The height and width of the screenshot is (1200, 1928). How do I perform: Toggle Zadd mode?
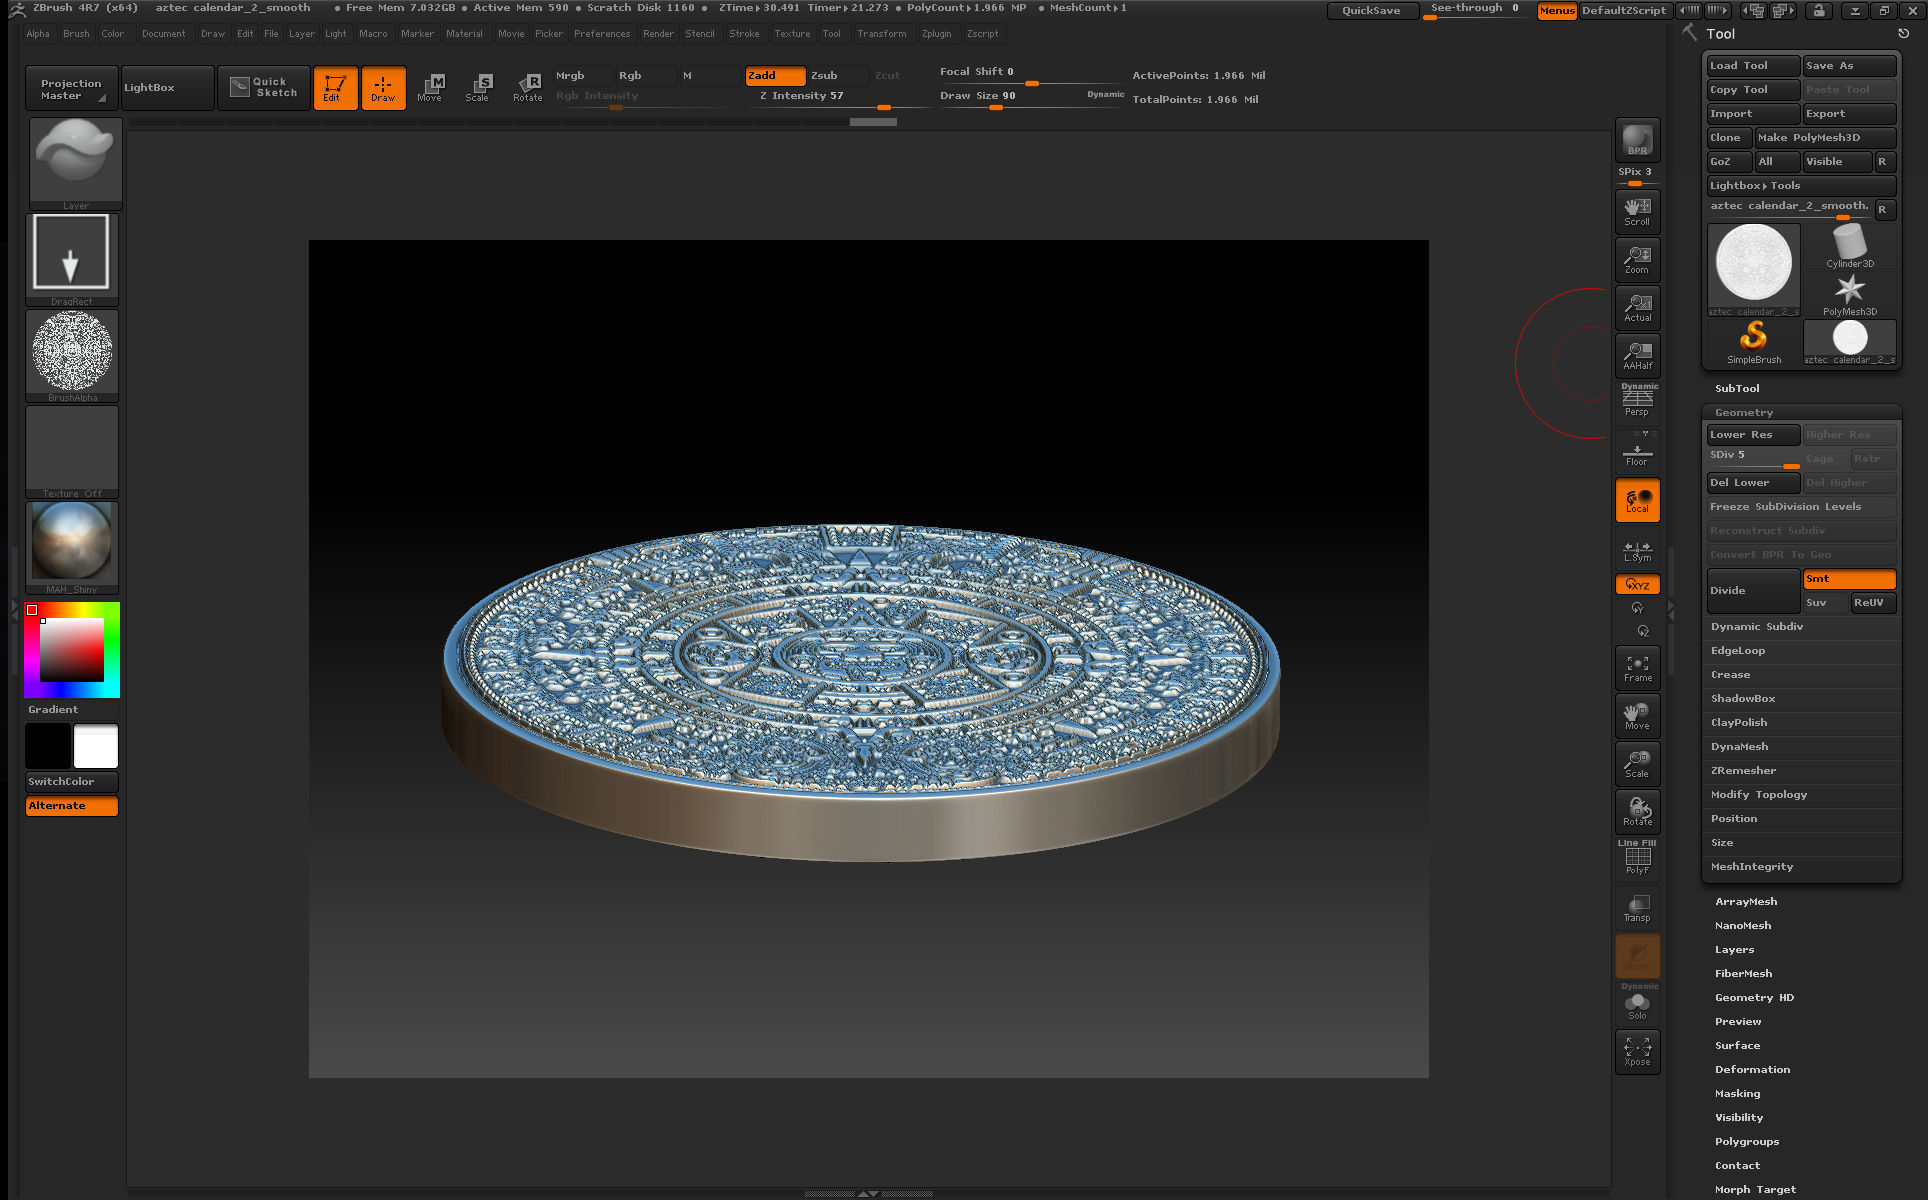[775, 76]
